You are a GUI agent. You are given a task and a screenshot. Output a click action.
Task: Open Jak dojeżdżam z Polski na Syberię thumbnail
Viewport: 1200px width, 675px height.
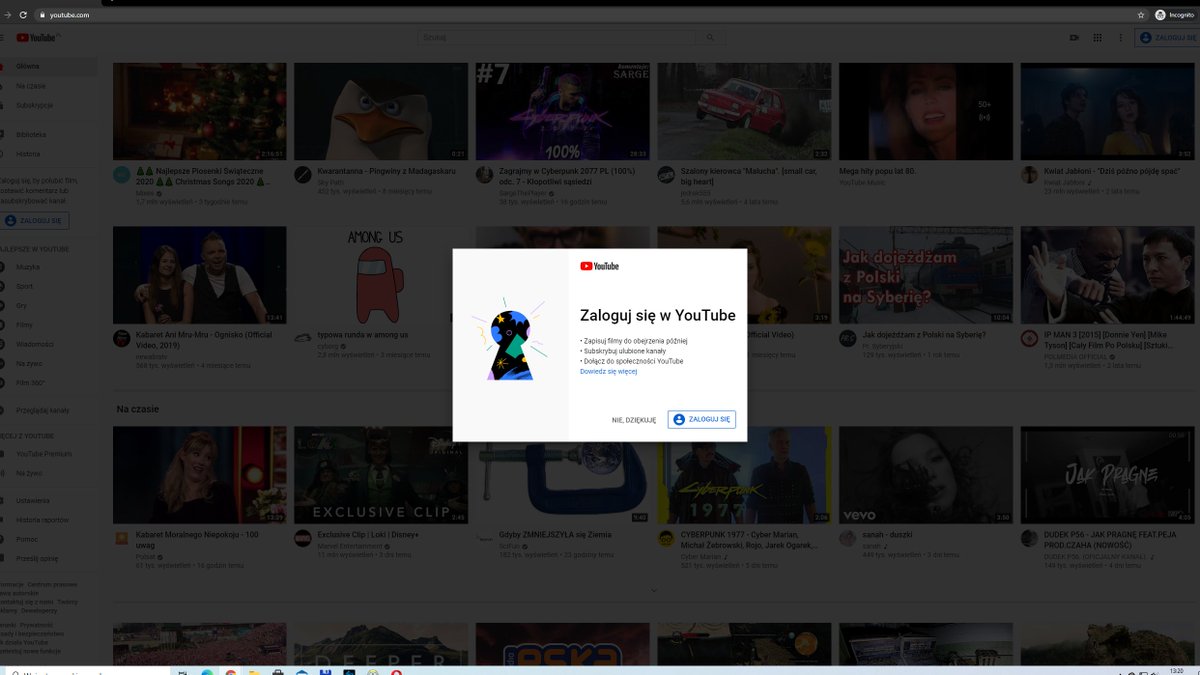pyautogui.click(x=926, y=275)
